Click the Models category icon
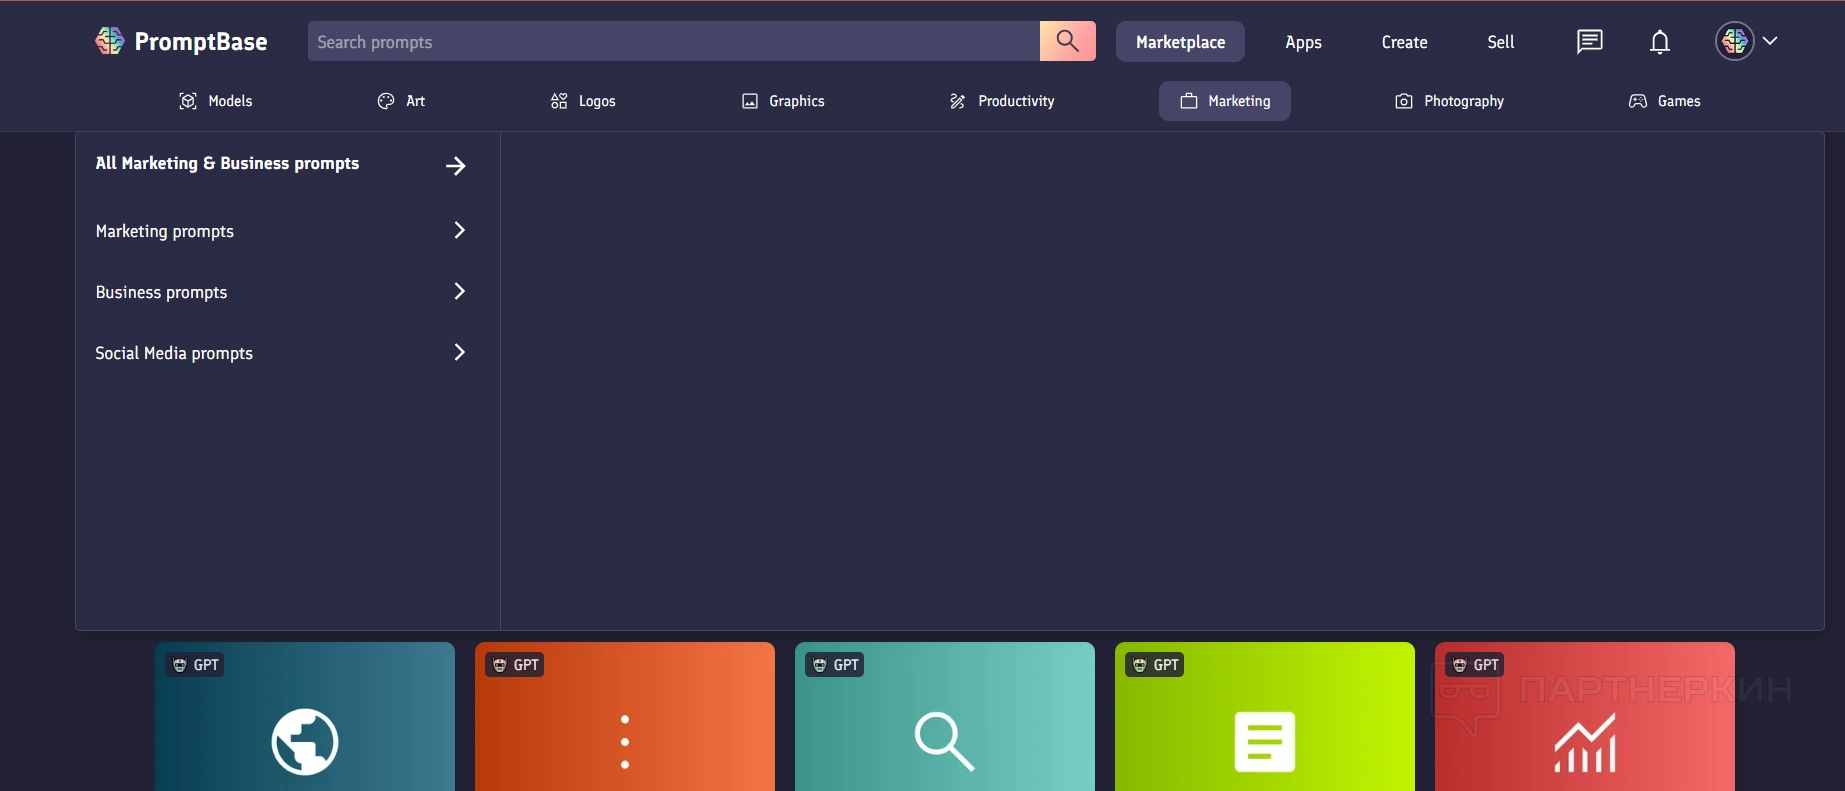 click(x=188, y=101)
